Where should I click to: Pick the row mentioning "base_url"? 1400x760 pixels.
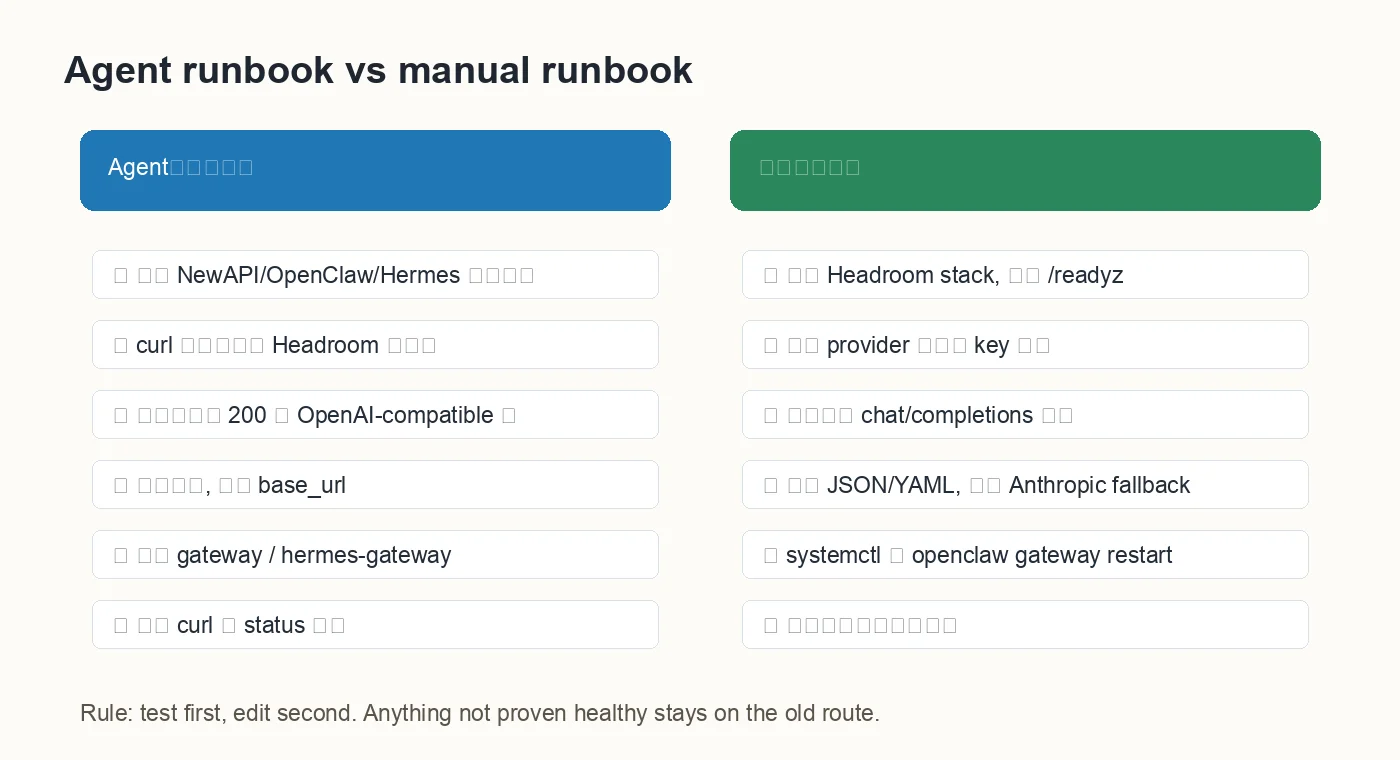[x=375, y=484]
